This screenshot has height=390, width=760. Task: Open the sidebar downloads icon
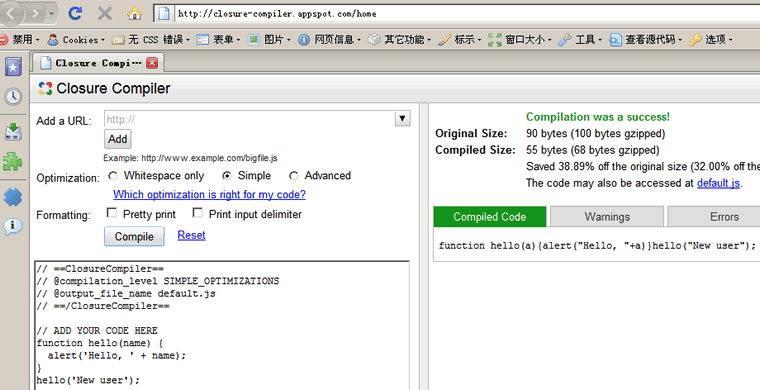click(x=13, y=131)
